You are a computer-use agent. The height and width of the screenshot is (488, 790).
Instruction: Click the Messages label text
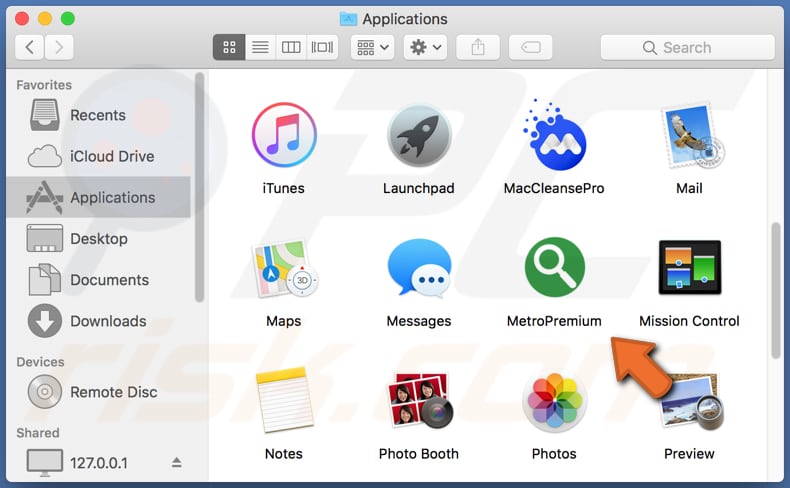[x=419, y=321]
